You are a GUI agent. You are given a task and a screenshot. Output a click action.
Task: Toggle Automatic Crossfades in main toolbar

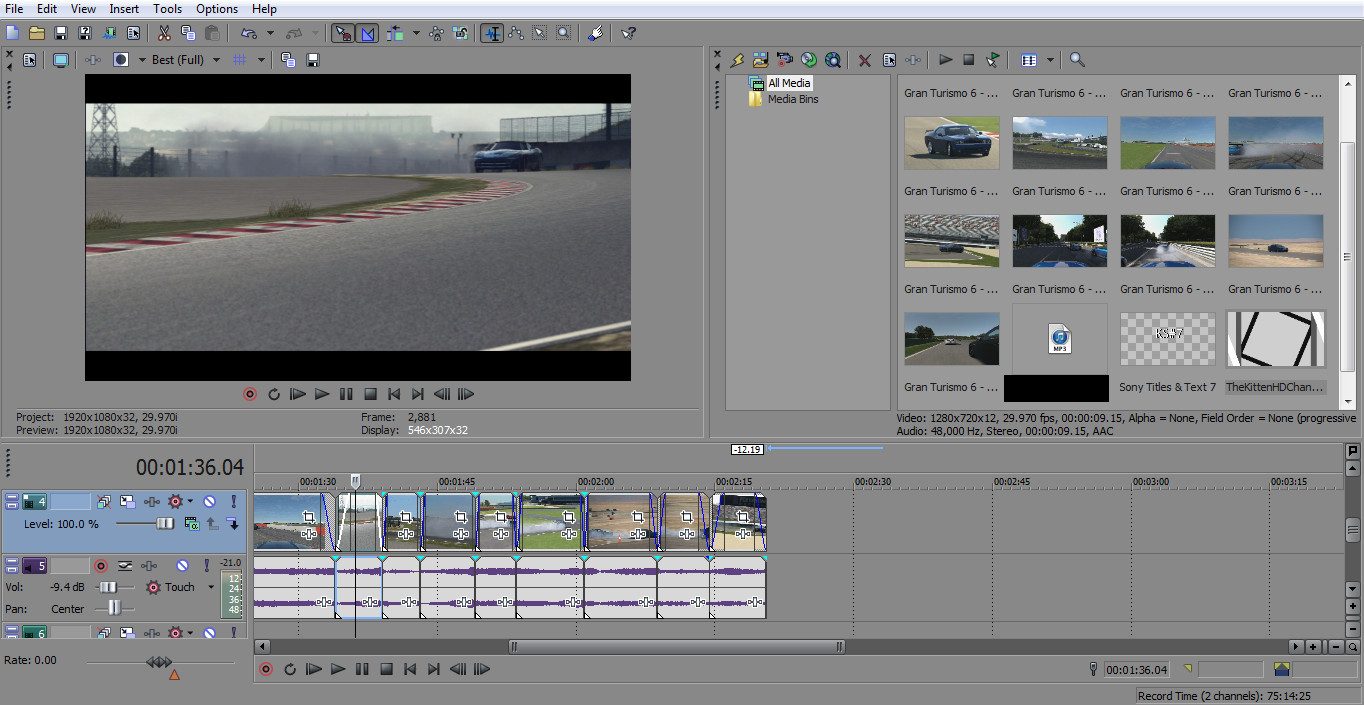click(367, 33)
